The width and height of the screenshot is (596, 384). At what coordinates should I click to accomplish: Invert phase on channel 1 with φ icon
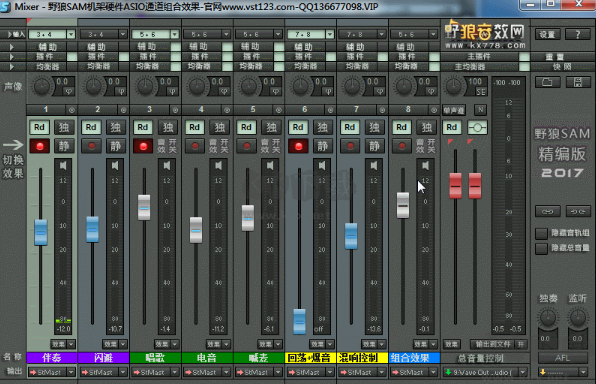click(68, 92)
